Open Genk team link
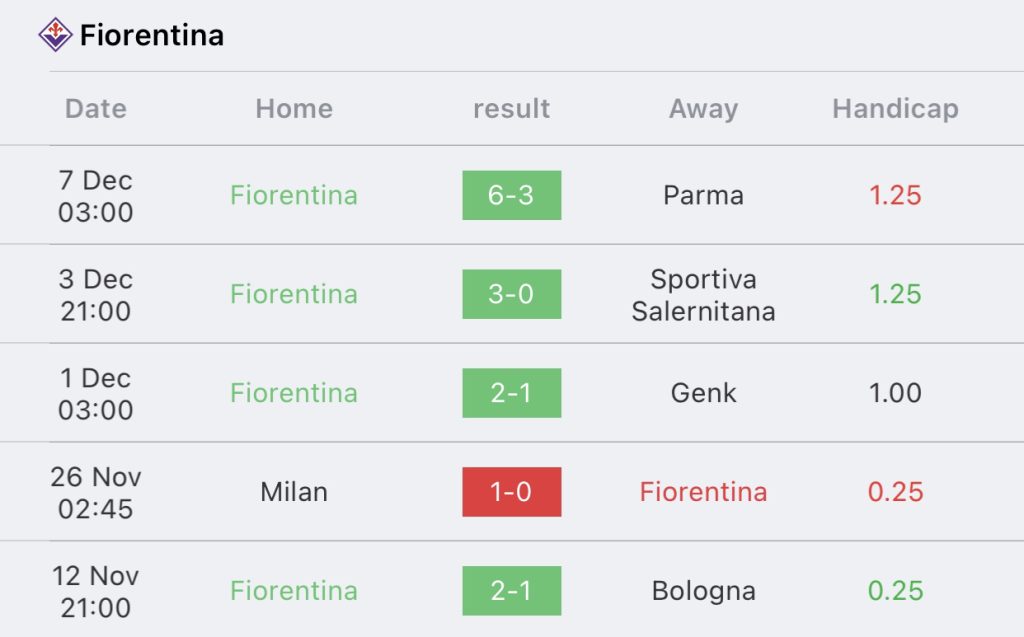The height and width of the screenshot is (637, 1024). tap(703, 393)
